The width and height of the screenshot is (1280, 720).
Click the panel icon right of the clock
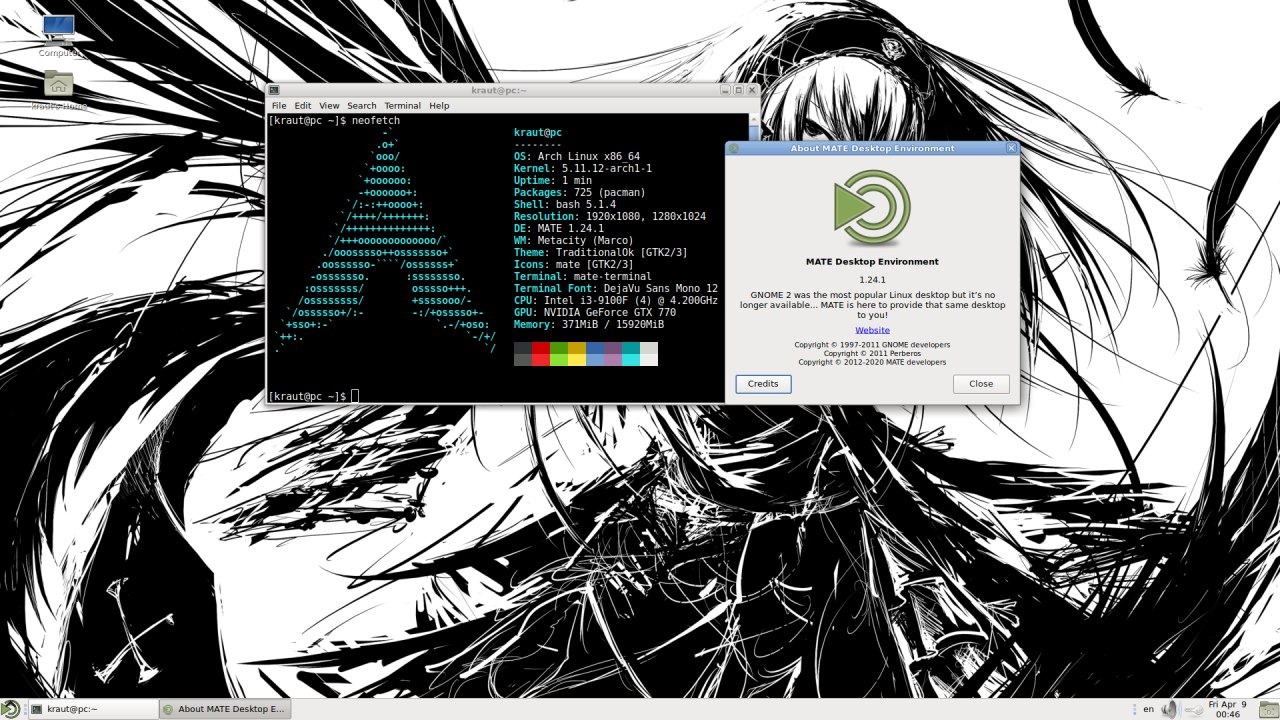click(1267, 709)
